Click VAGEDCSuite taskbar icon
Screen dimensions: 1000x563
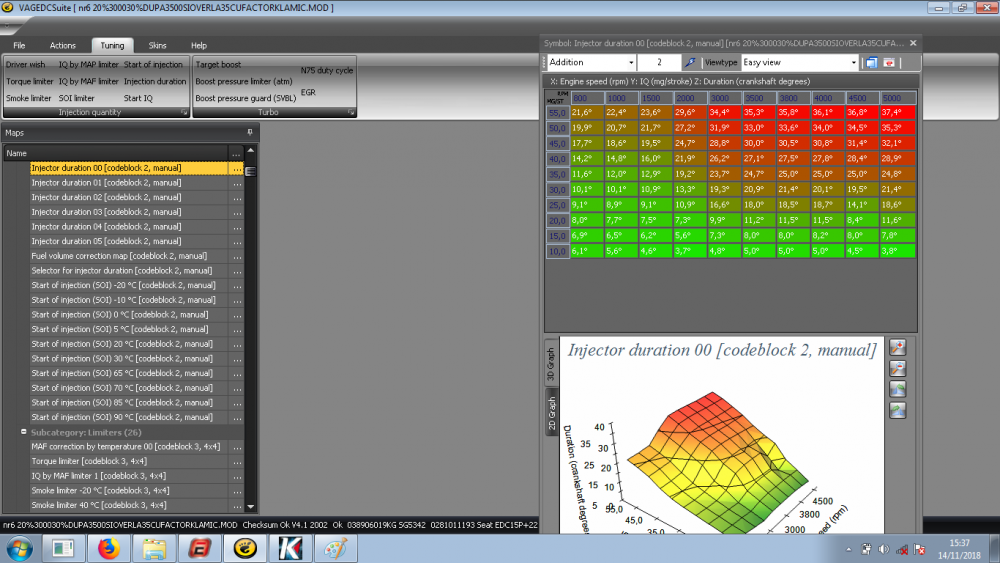pyautogui.click(x=244, y=548)
